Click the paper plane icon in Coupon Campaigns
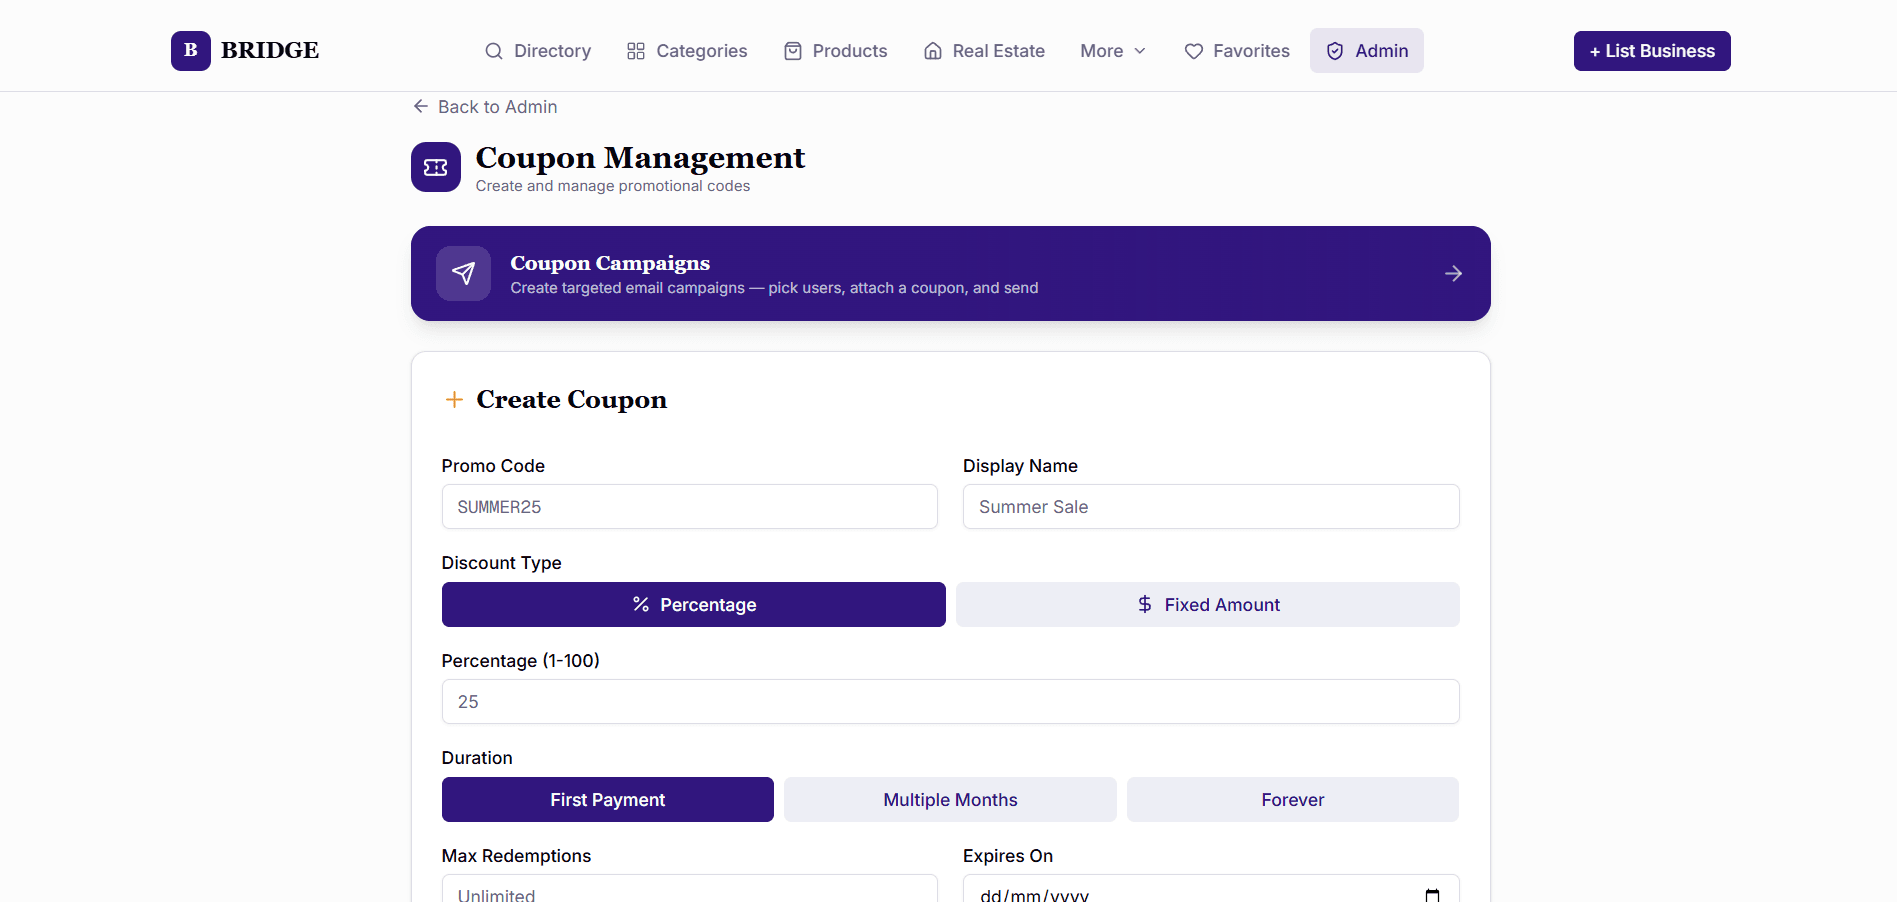 (x=463, y=273)
